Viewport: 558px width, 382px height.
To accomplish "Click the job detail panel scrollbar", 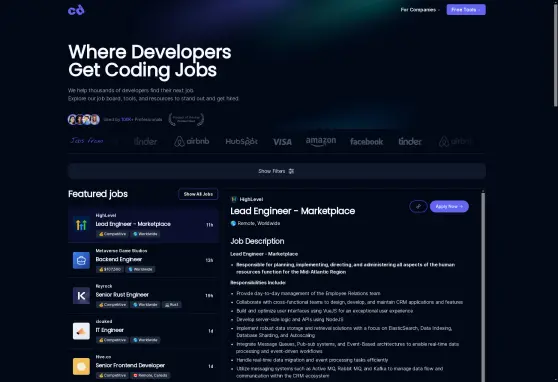I will coord(483,287).
